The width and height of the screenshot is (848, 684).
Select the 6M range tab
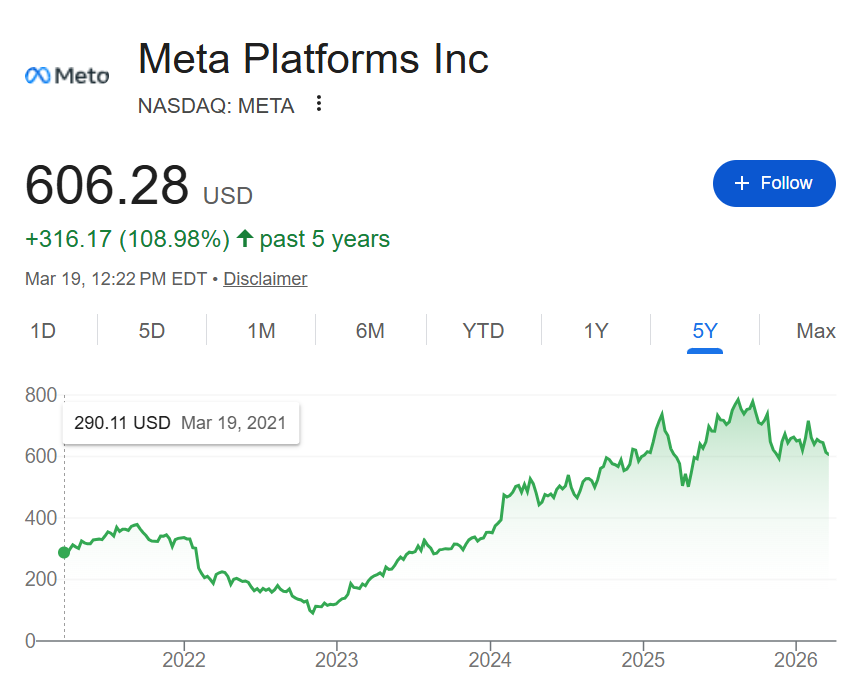(370, 331)
